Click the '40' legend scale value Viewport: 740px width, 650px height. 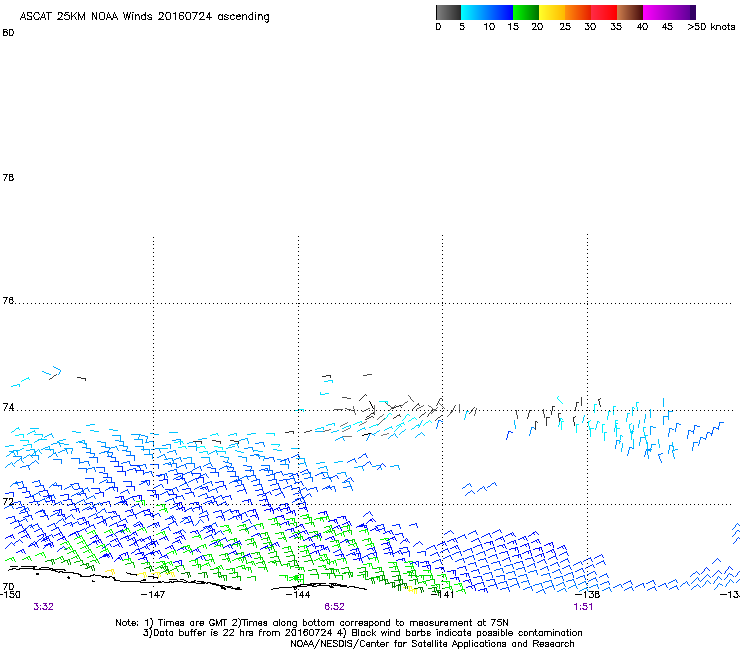(x=642, y=27)
